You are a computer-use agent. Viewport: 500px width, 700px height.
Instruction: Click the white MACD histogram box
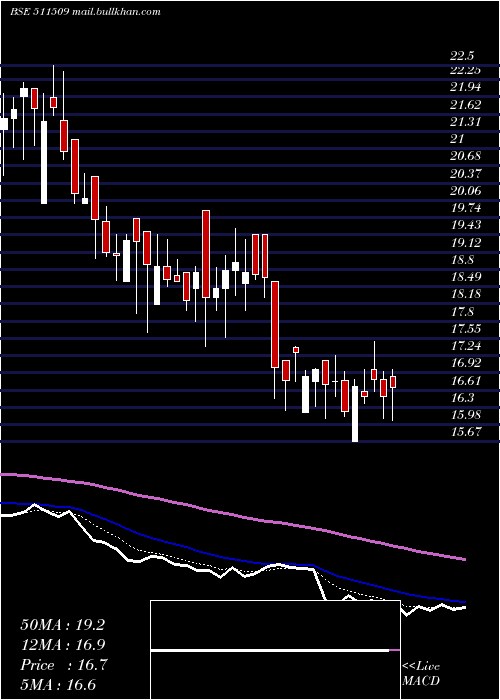click(275, 650)
